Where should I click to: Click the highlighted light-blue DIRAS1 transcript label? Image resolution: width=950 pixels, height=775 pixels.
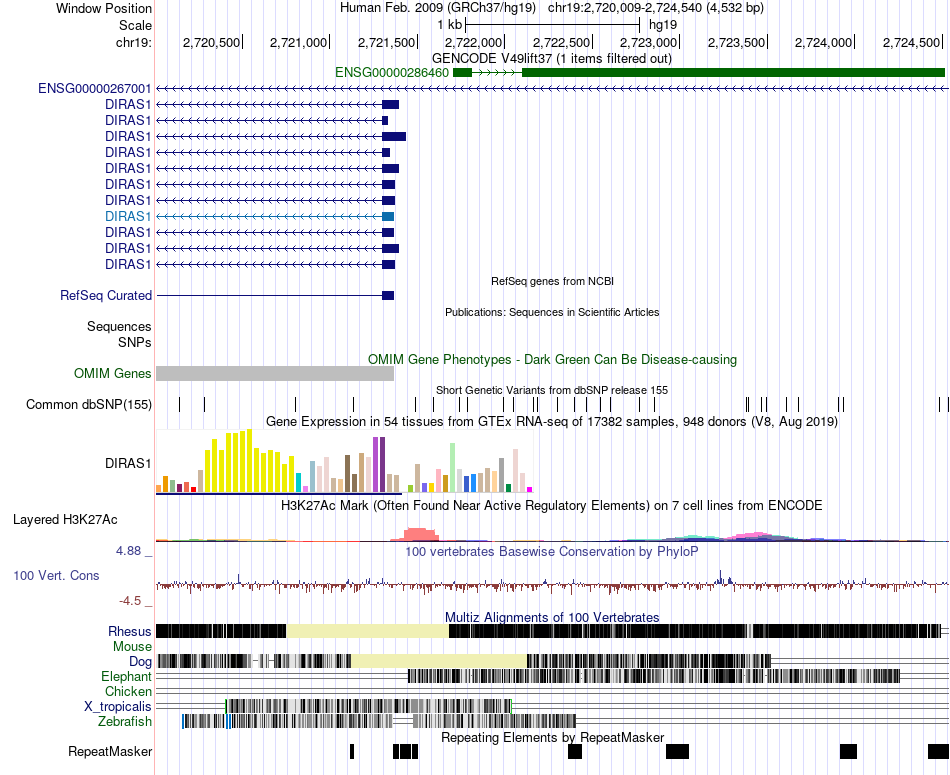(128, 216)
